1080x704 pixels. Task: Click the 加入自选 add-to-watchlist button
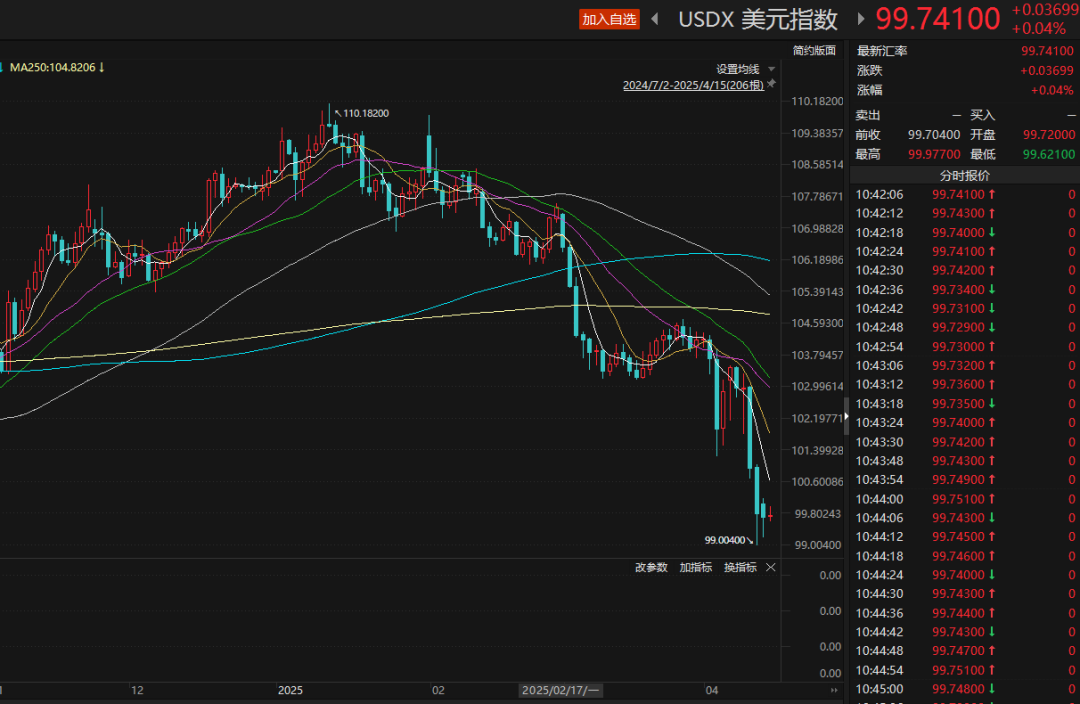pyautogui.click(x=608, y=19)
